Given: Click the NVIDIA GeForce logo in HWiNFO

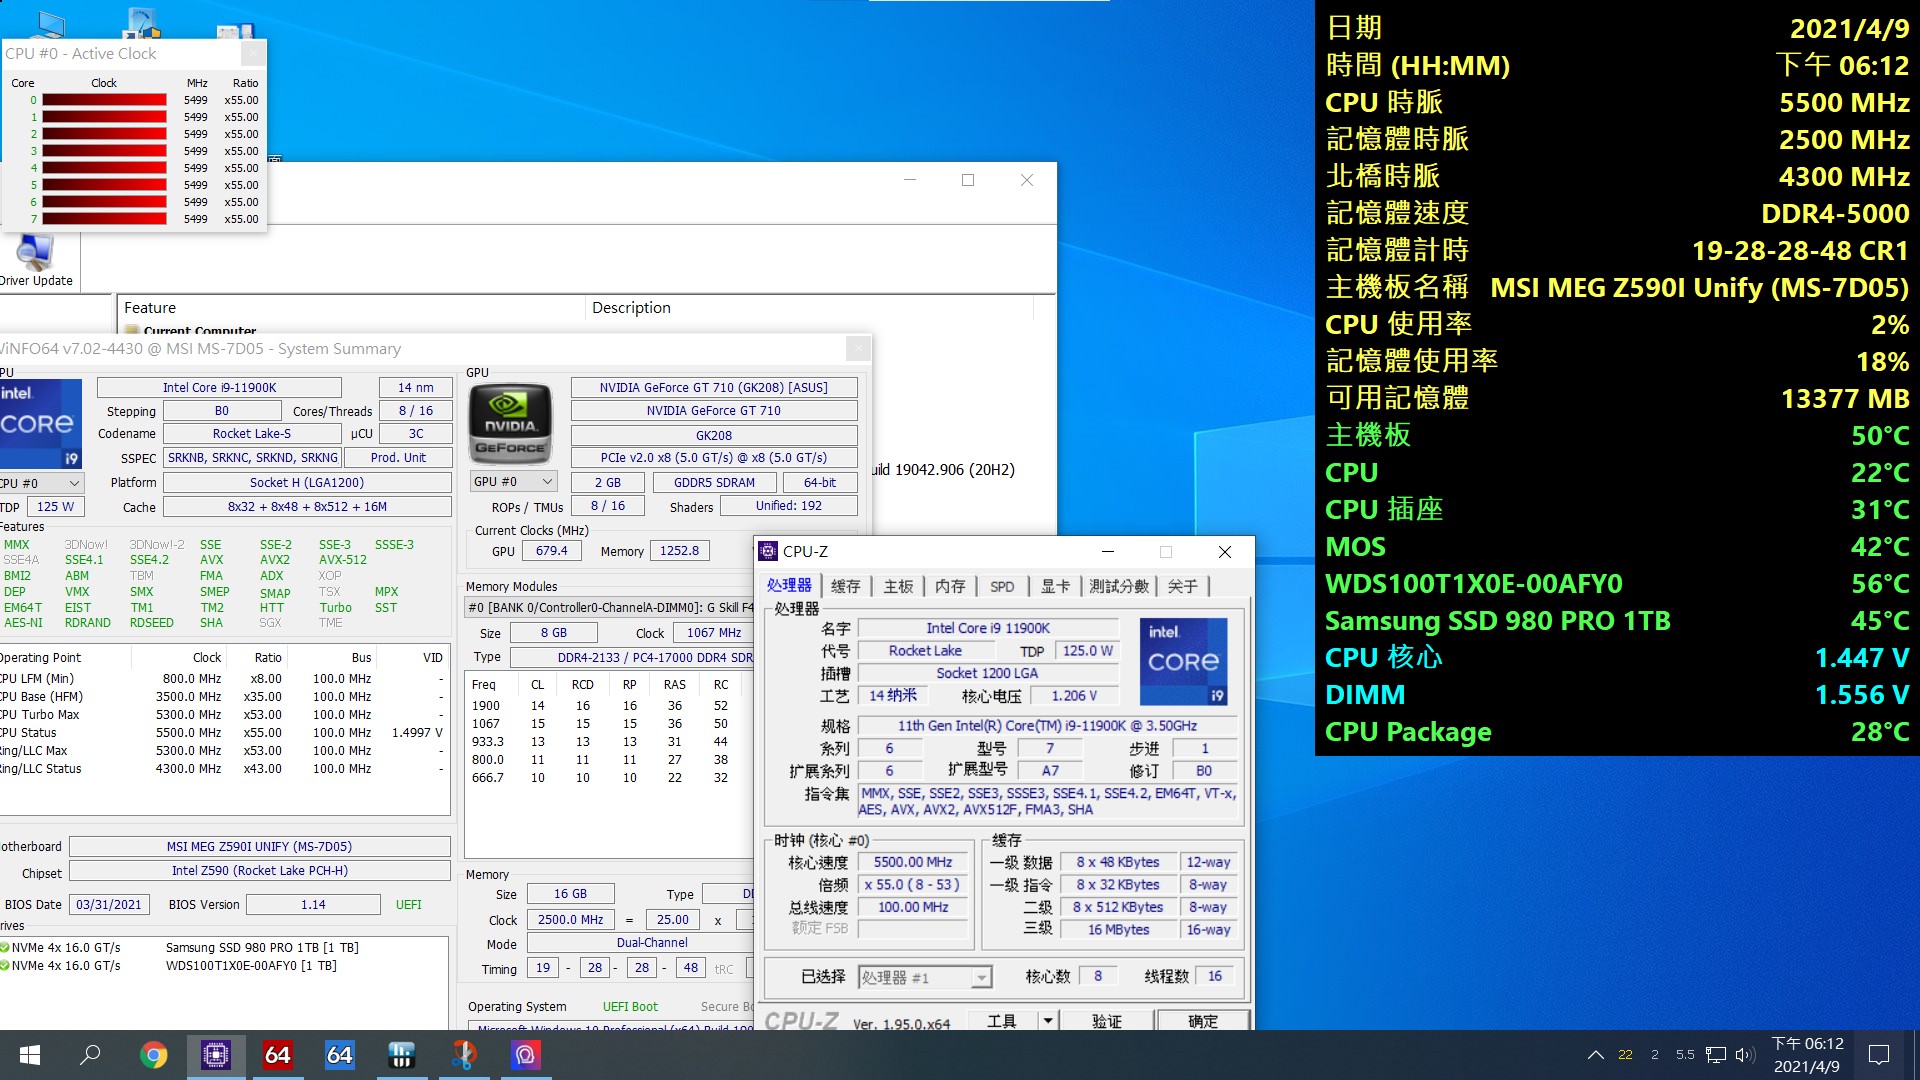Looking at the screenshot, I should tap(510, 424).
